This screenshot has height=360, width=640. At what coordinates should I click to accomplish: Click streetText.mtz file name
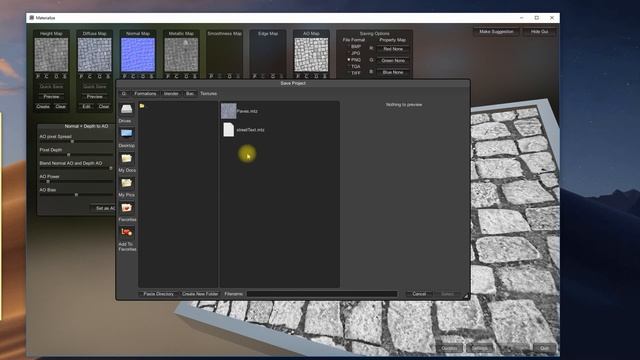(250, 130)
